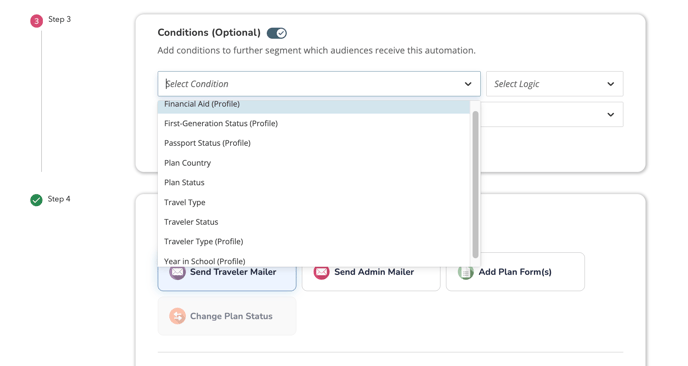The image size is (688, 366).
Task: Collapse the Select Condition dropdown chevron
Action: coord(468,84)
